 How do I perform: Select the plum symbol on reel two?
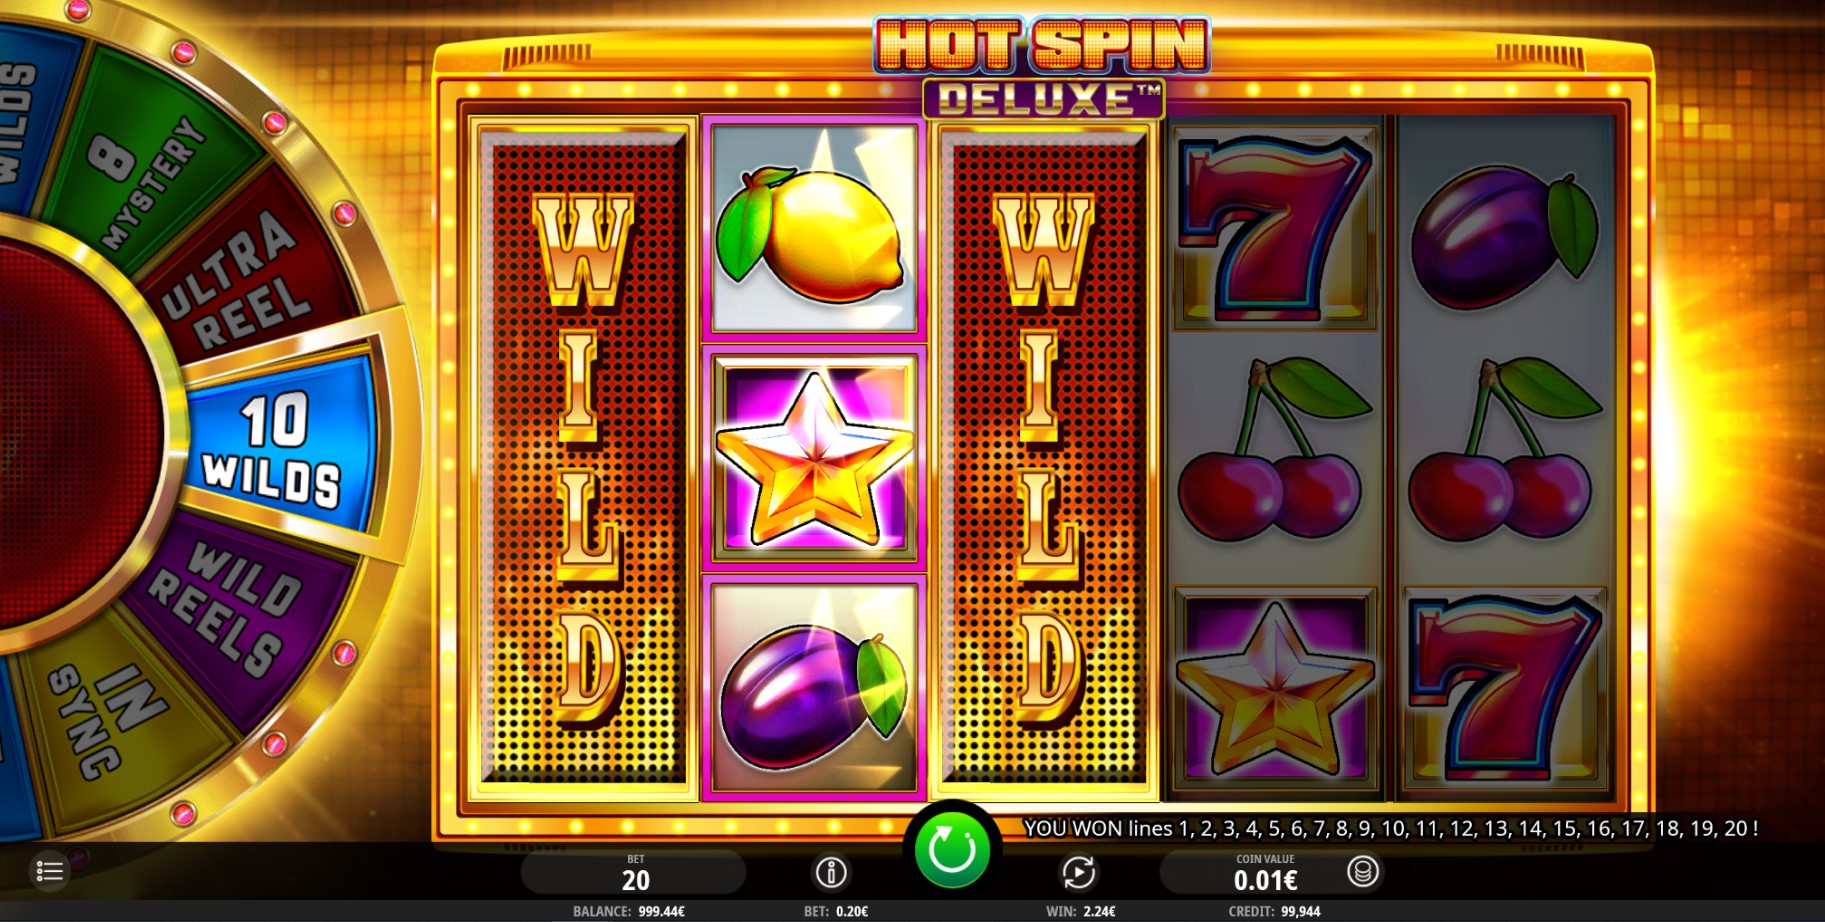pyautogui.click(x=815, y=688)
